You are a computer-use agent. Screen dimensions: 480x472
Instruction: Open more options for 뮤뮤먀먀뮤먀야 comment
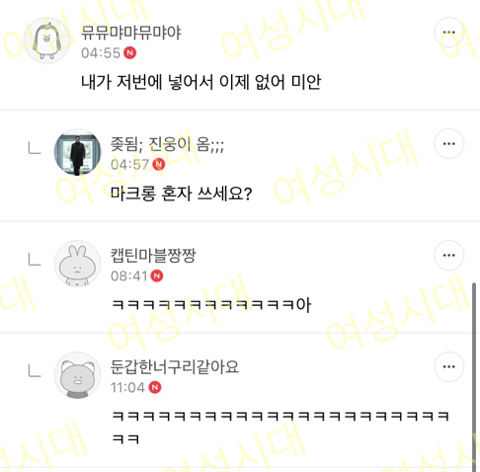coord(449,32)
